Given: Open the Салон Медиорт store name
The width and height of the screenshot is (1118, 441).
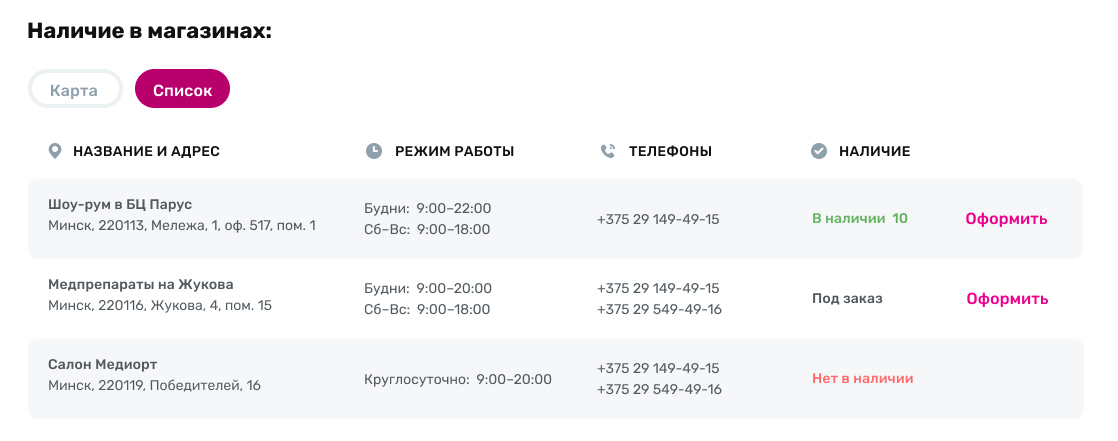Looking at the screenshot, I should click(x=103, y=364).
